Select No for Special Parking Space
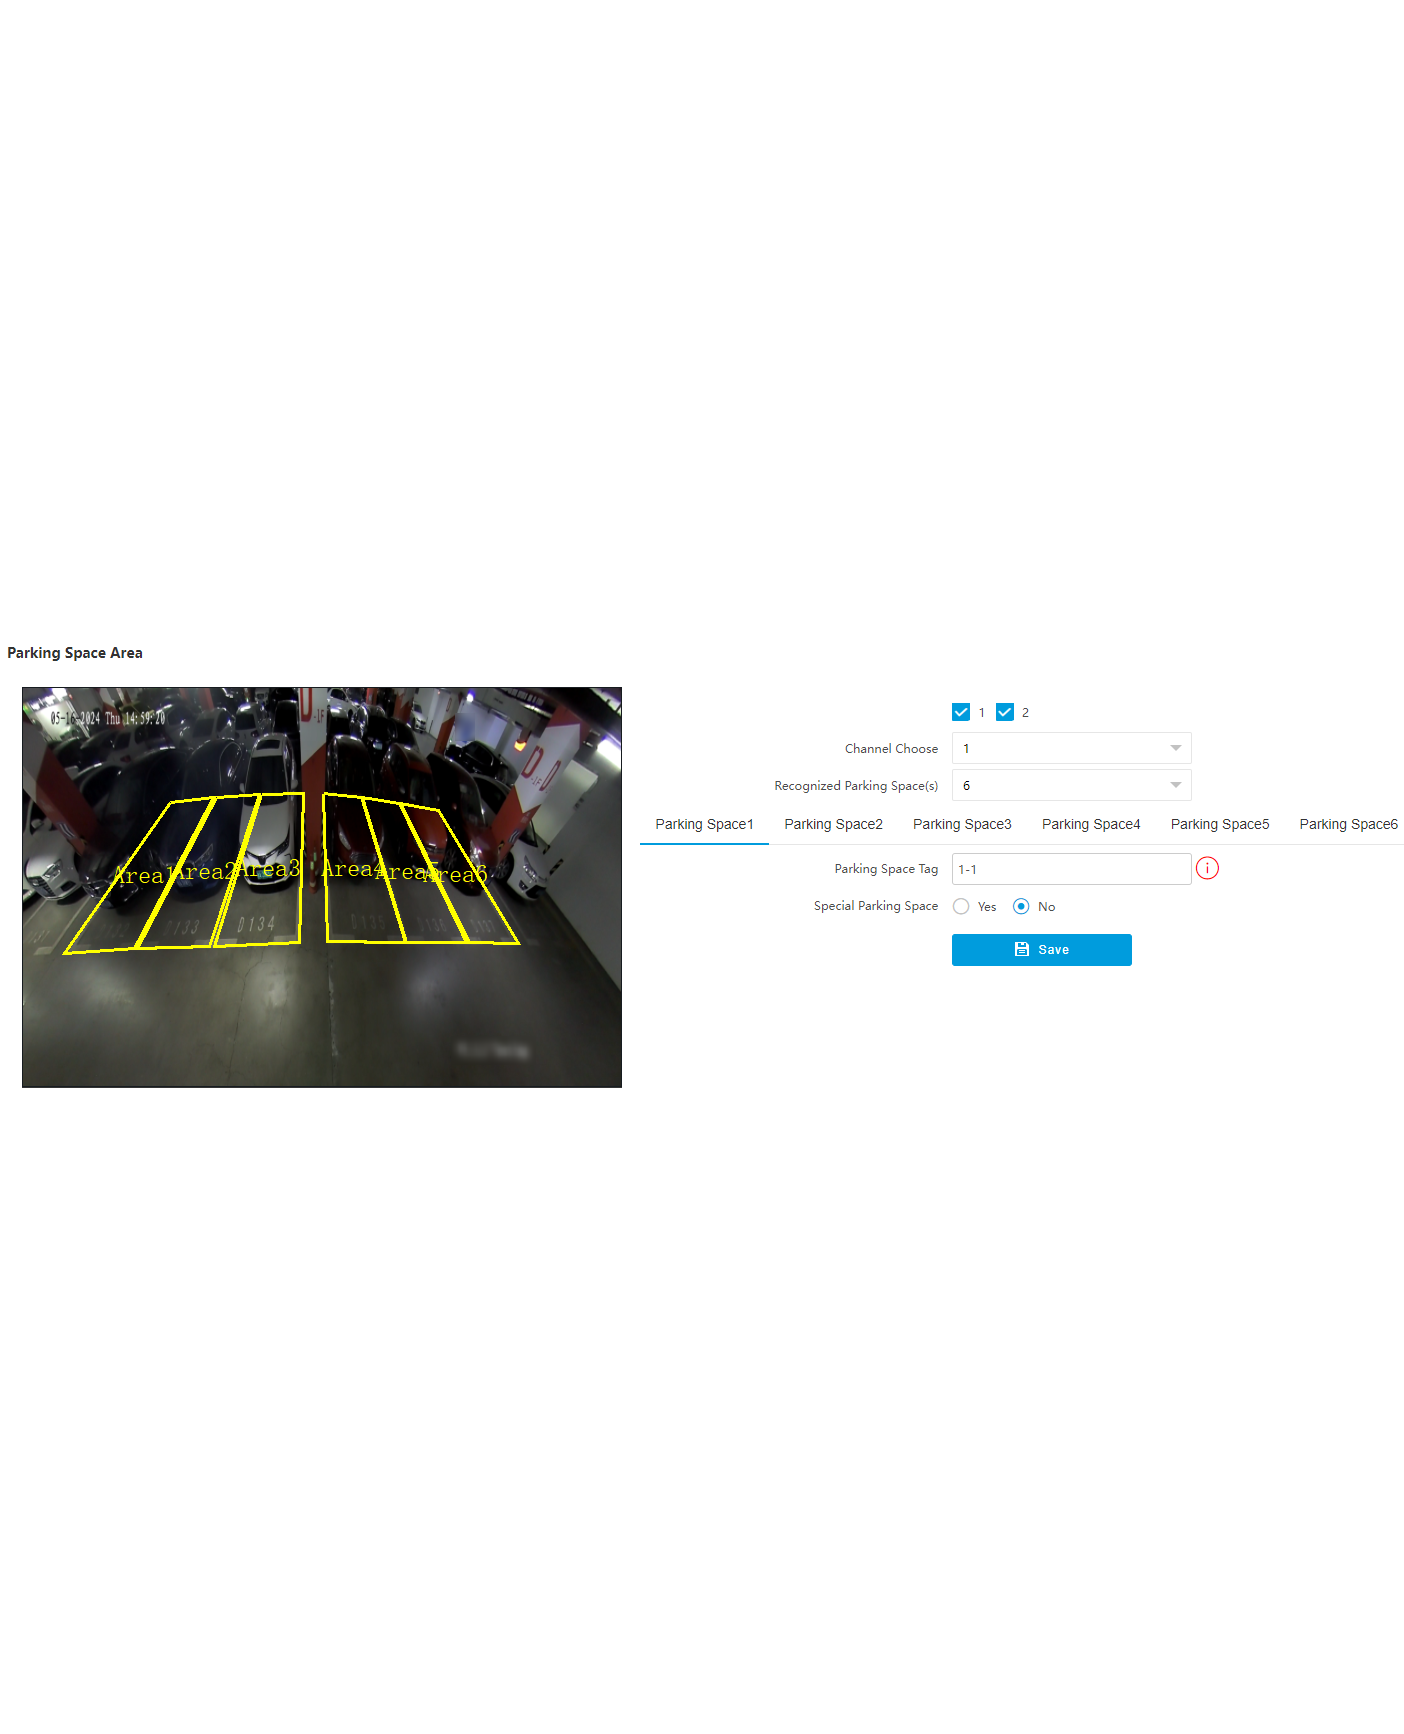This screenshot has width=1404, height=1734. tap(1021, 906)
